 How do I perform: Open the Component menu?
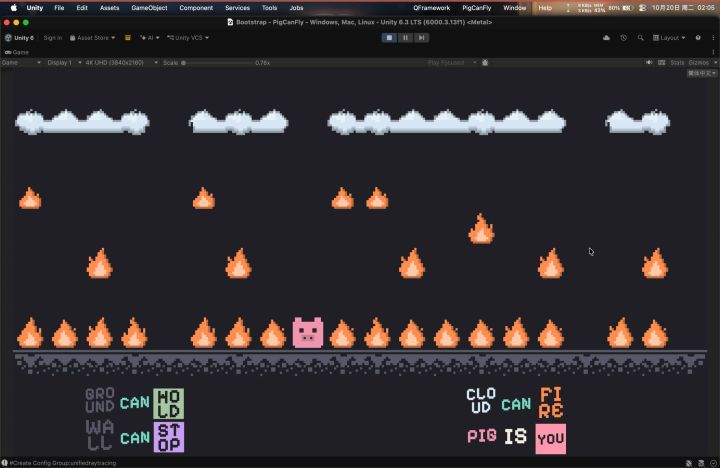pyautogui.click(x=196, y=8)
